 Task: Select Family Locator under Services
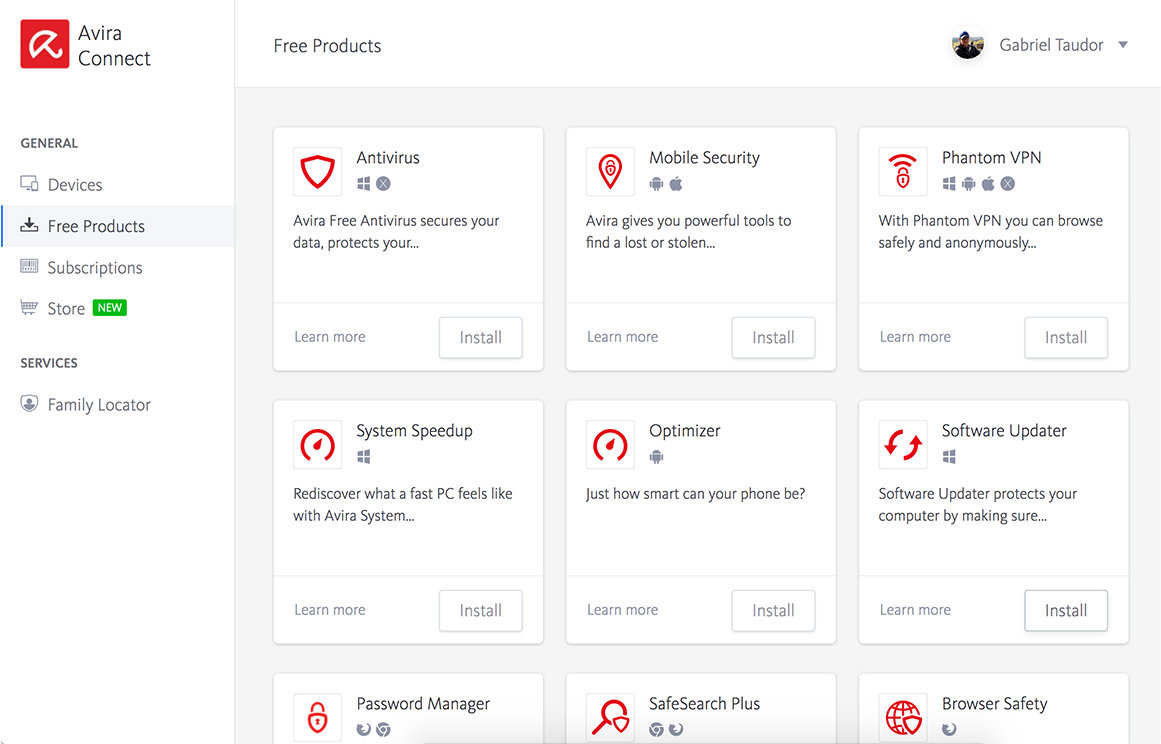pyautogui.click(x=98, y=405)
